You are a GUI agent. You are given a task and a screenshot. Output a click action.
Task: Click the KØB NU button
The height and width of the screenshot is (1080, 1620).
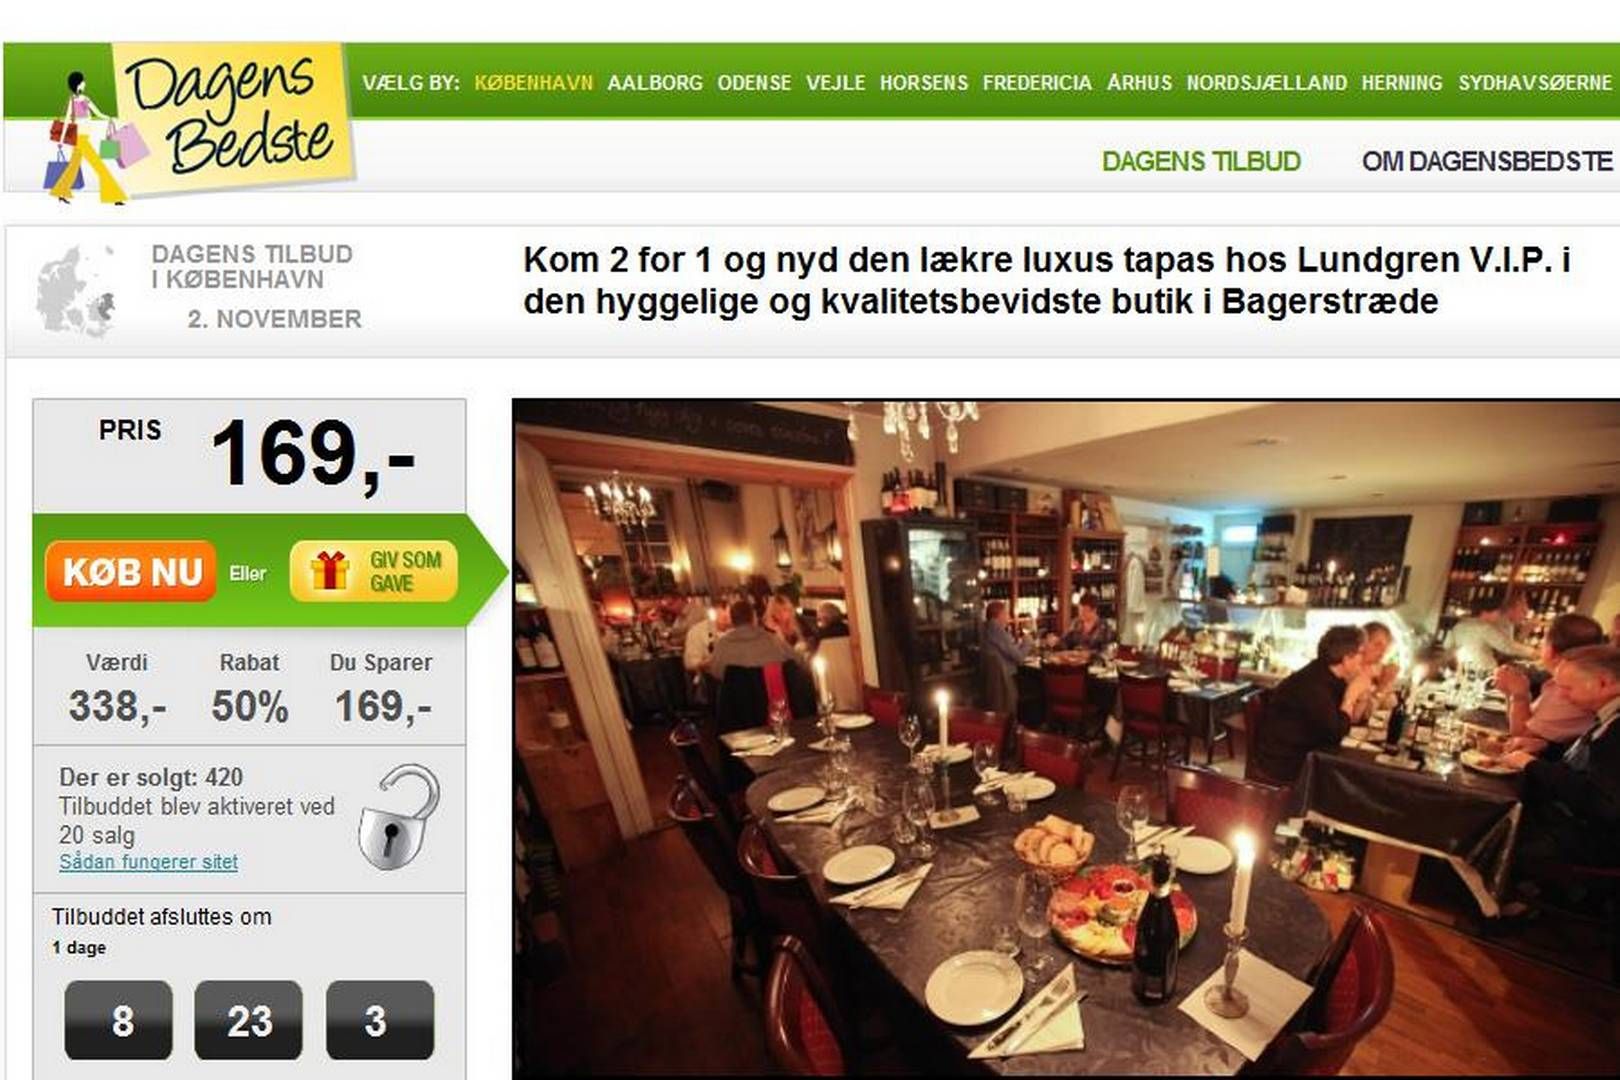coord(131,572)
